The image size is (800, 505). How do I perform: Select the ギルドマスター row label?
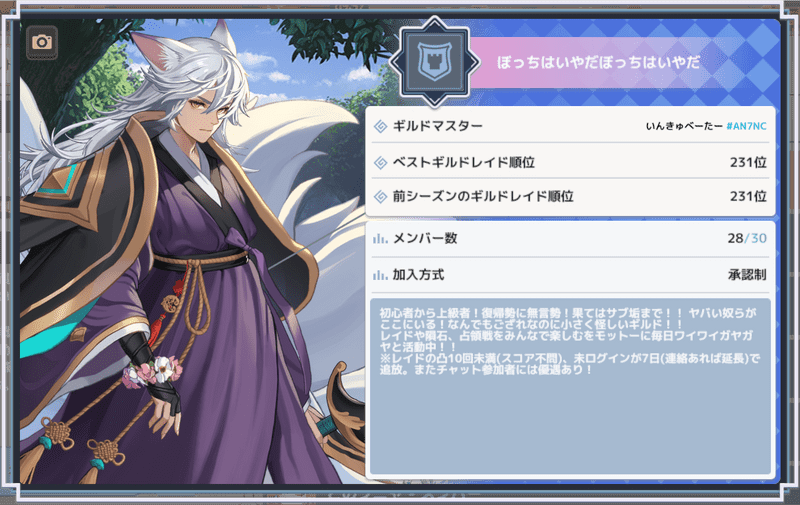[x=437, y=126]
